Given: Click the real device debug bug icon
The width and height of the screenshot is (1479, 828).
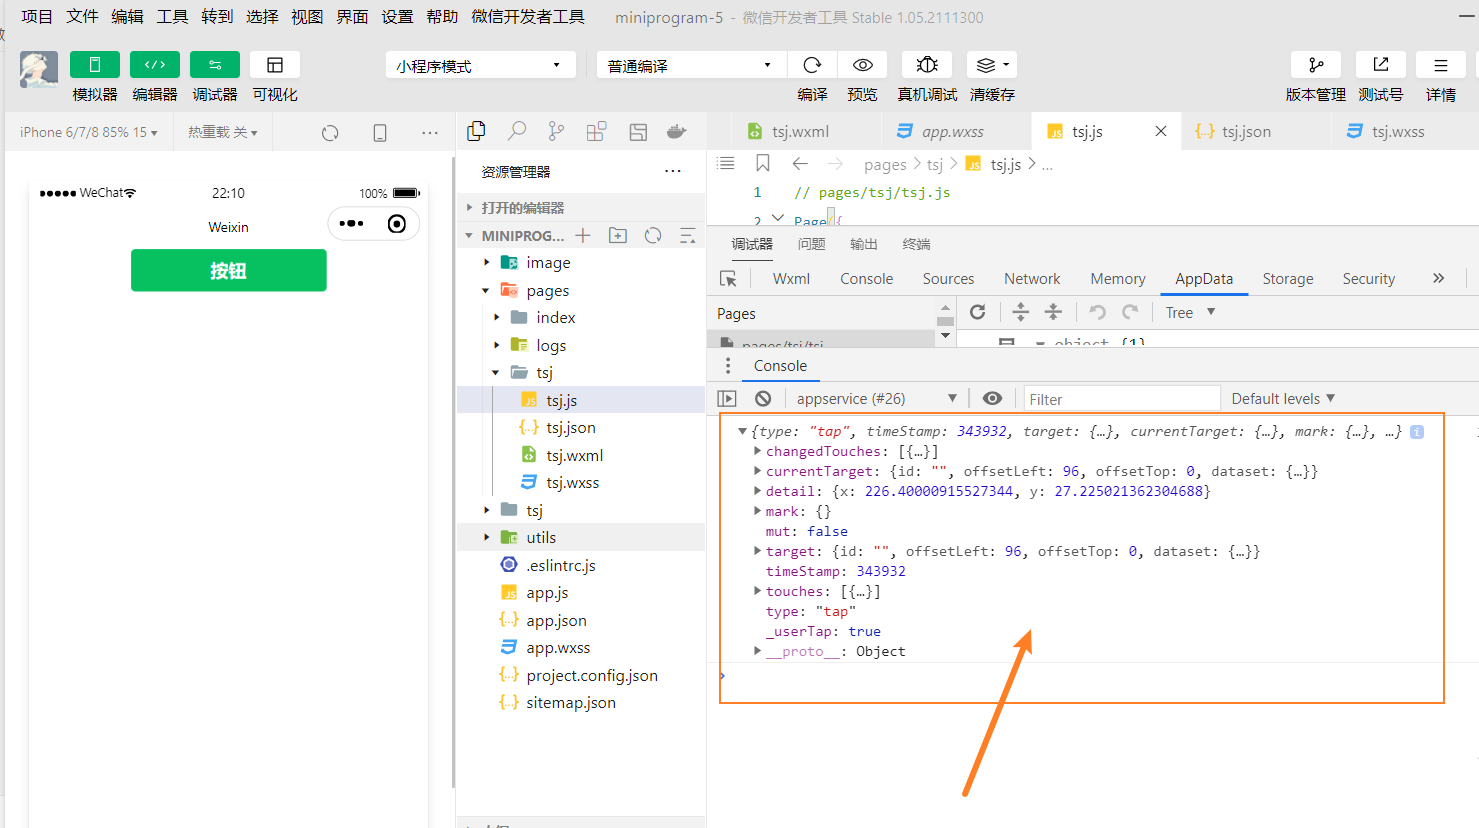Looking at the screenshot, I should [927, 65].
